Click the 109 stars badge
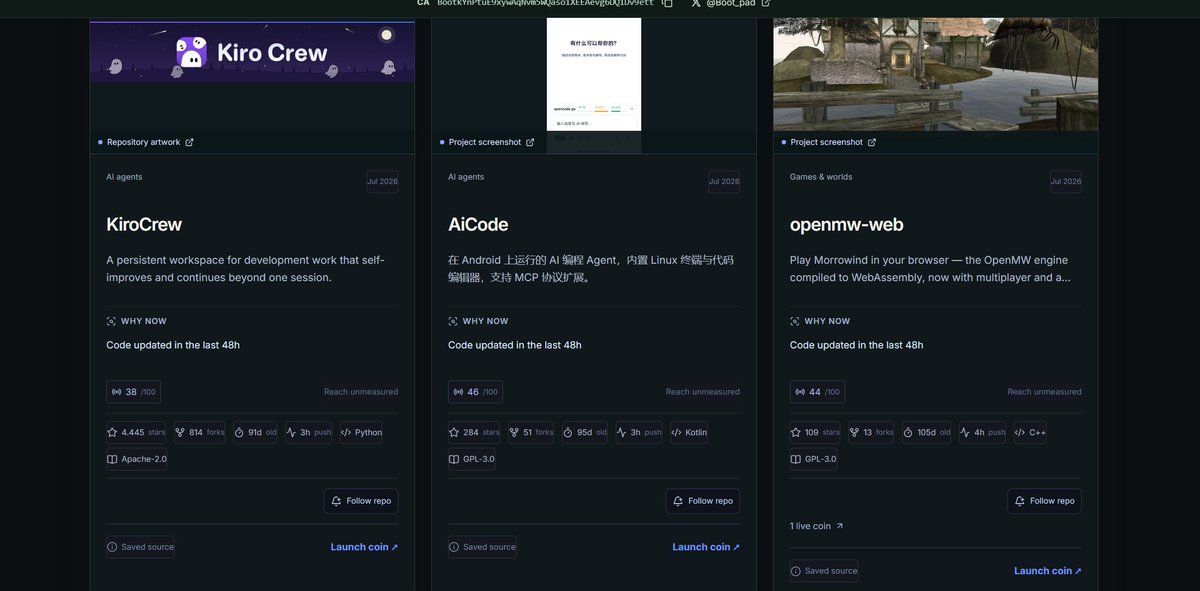 [x=817, y=432]
